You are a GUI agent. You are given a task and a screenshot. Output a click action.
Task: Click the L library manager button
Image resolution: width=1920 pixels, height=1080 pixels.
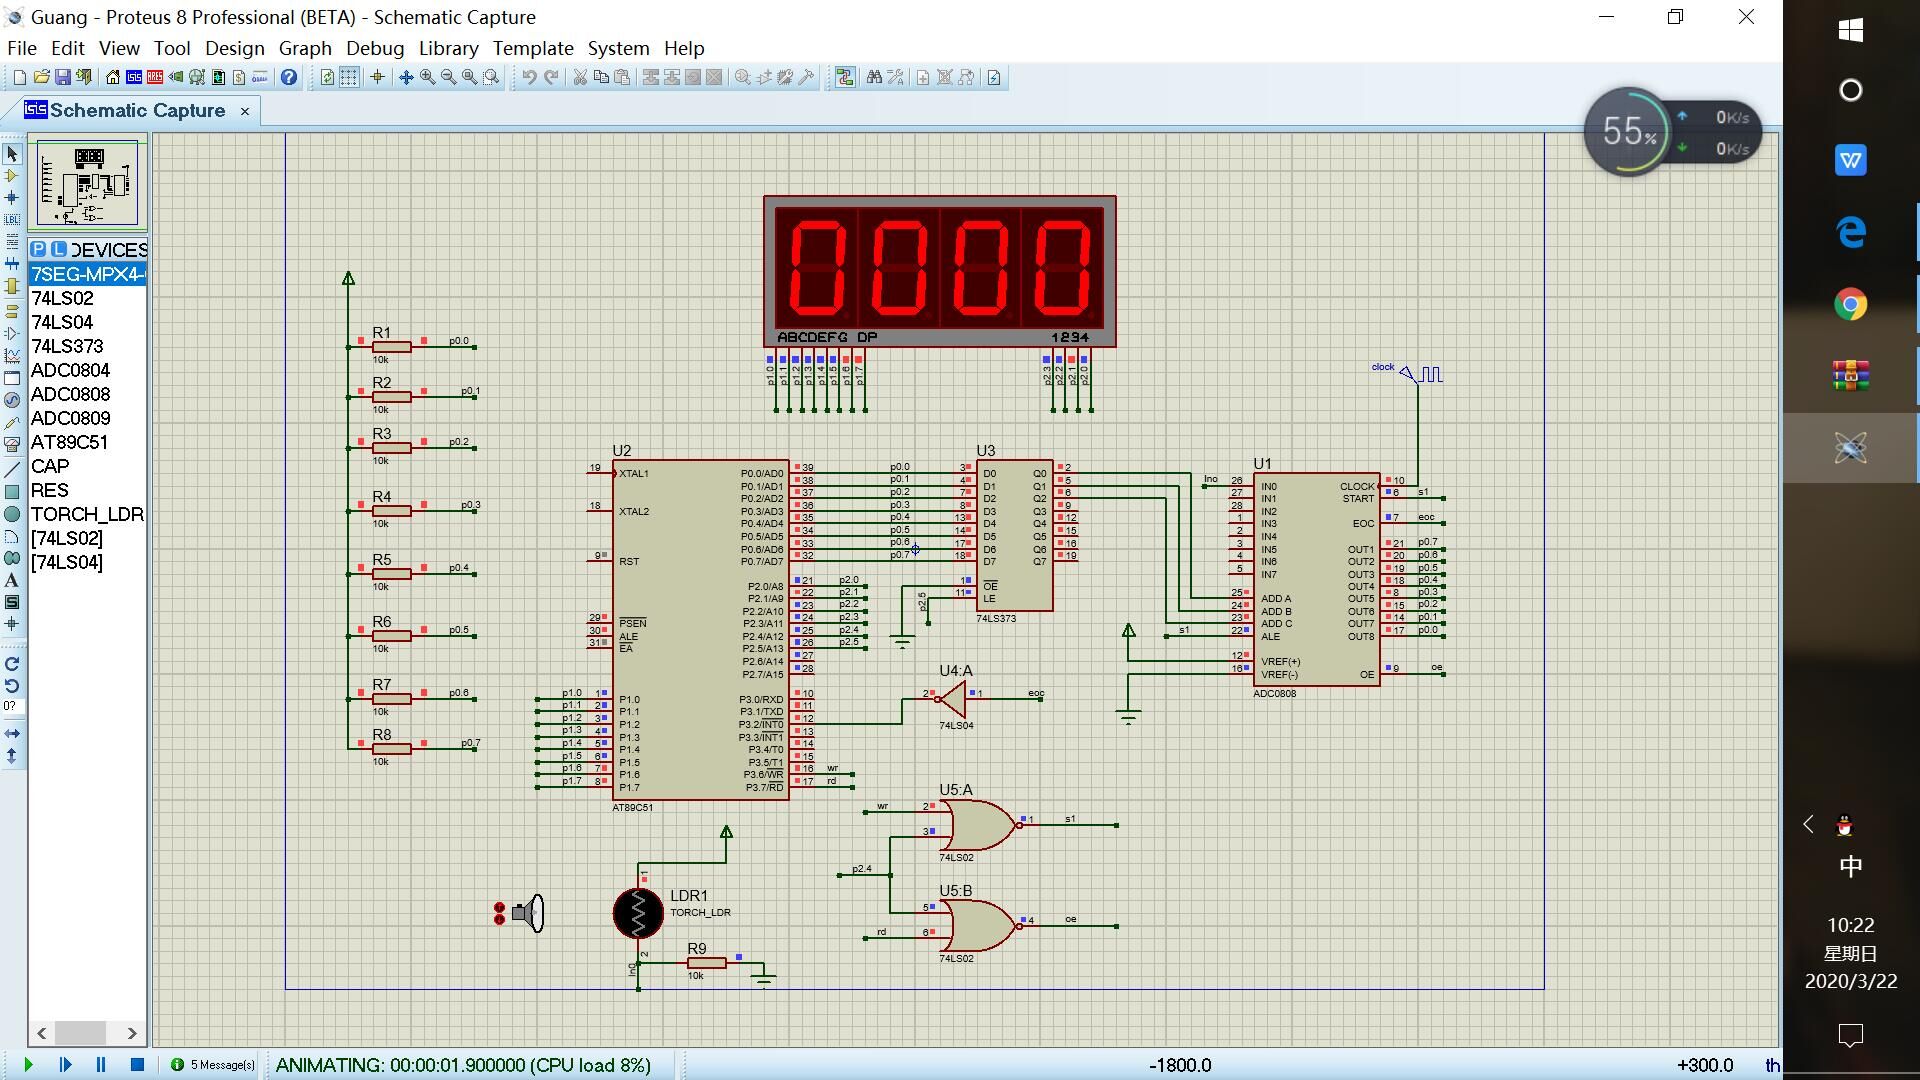(x=59, y=249)
